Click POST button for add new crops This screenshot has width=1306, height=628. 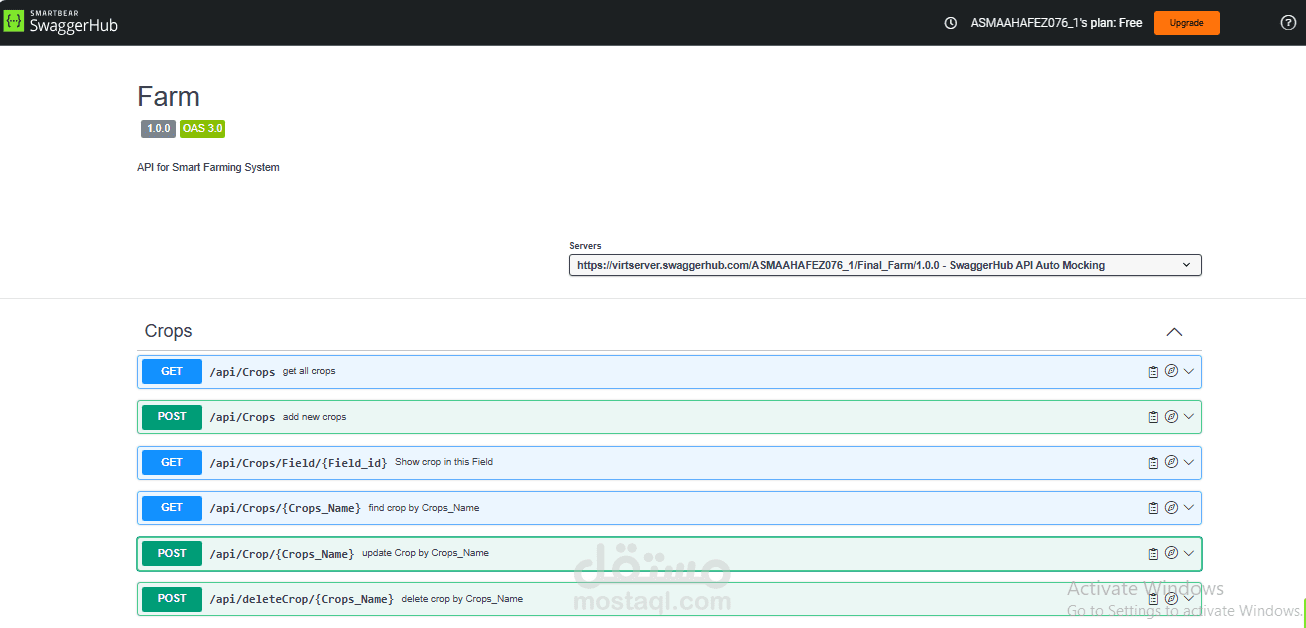click(x=172, y=417)
